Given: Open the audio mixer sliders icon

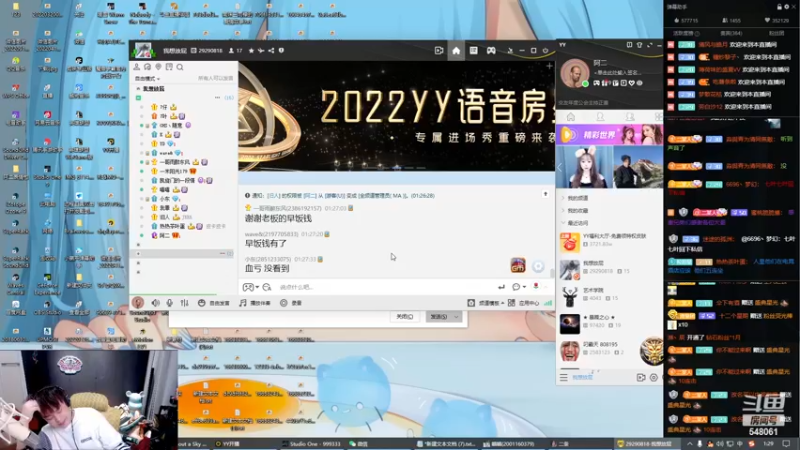Looking at the screenshot, I should pos(184,303).
